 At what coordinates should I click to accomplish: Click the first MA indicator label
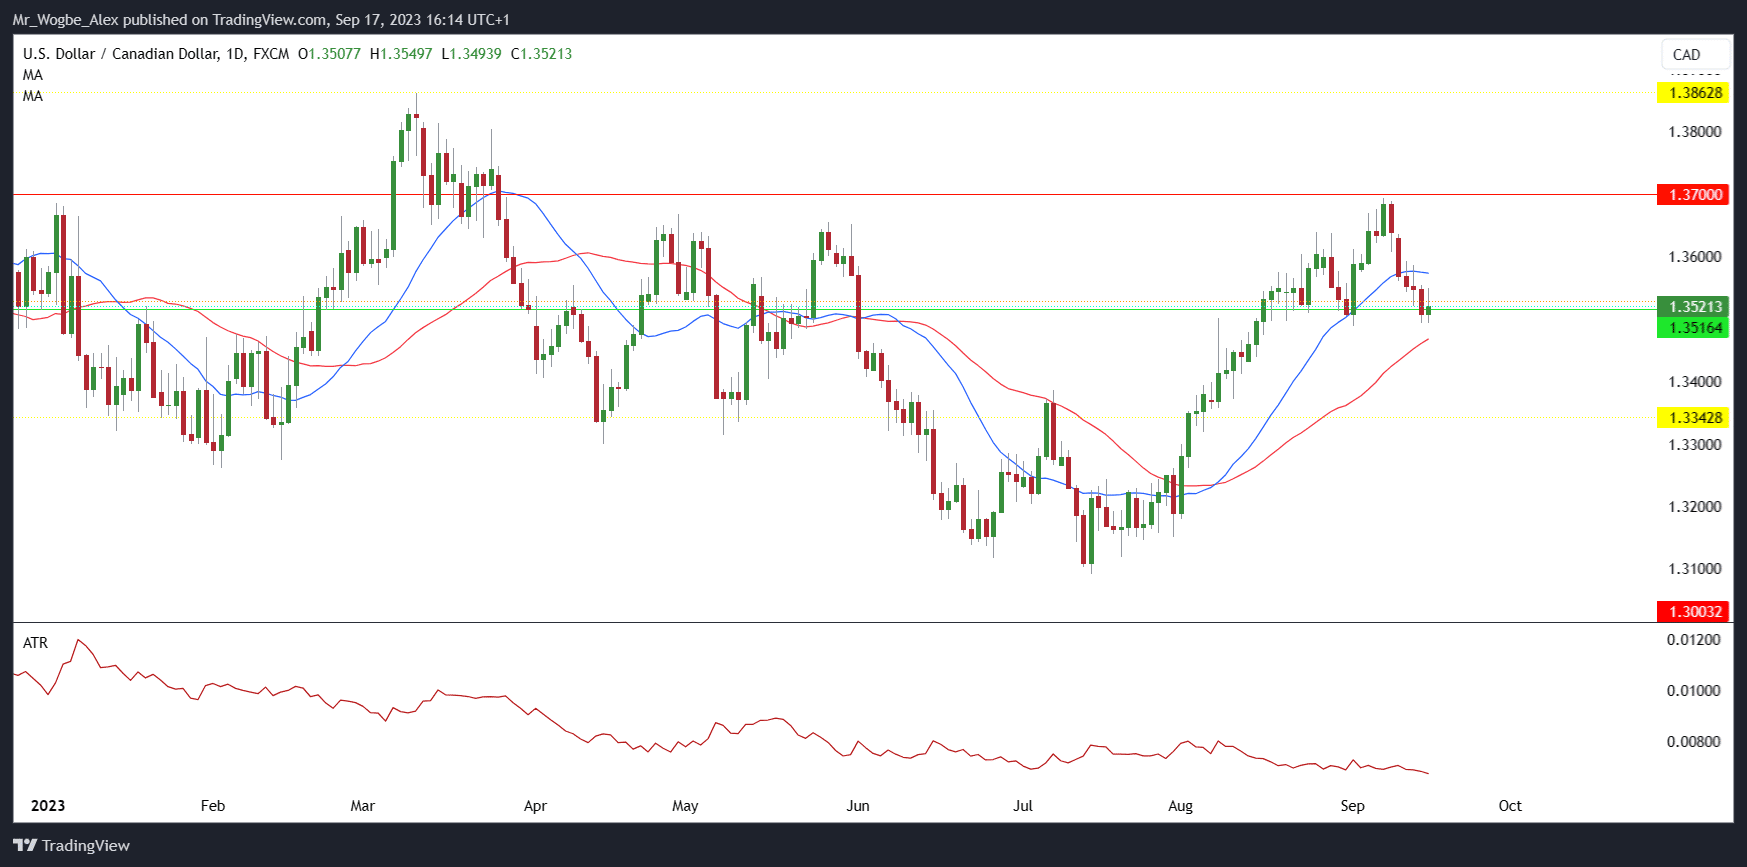(33, 75)
